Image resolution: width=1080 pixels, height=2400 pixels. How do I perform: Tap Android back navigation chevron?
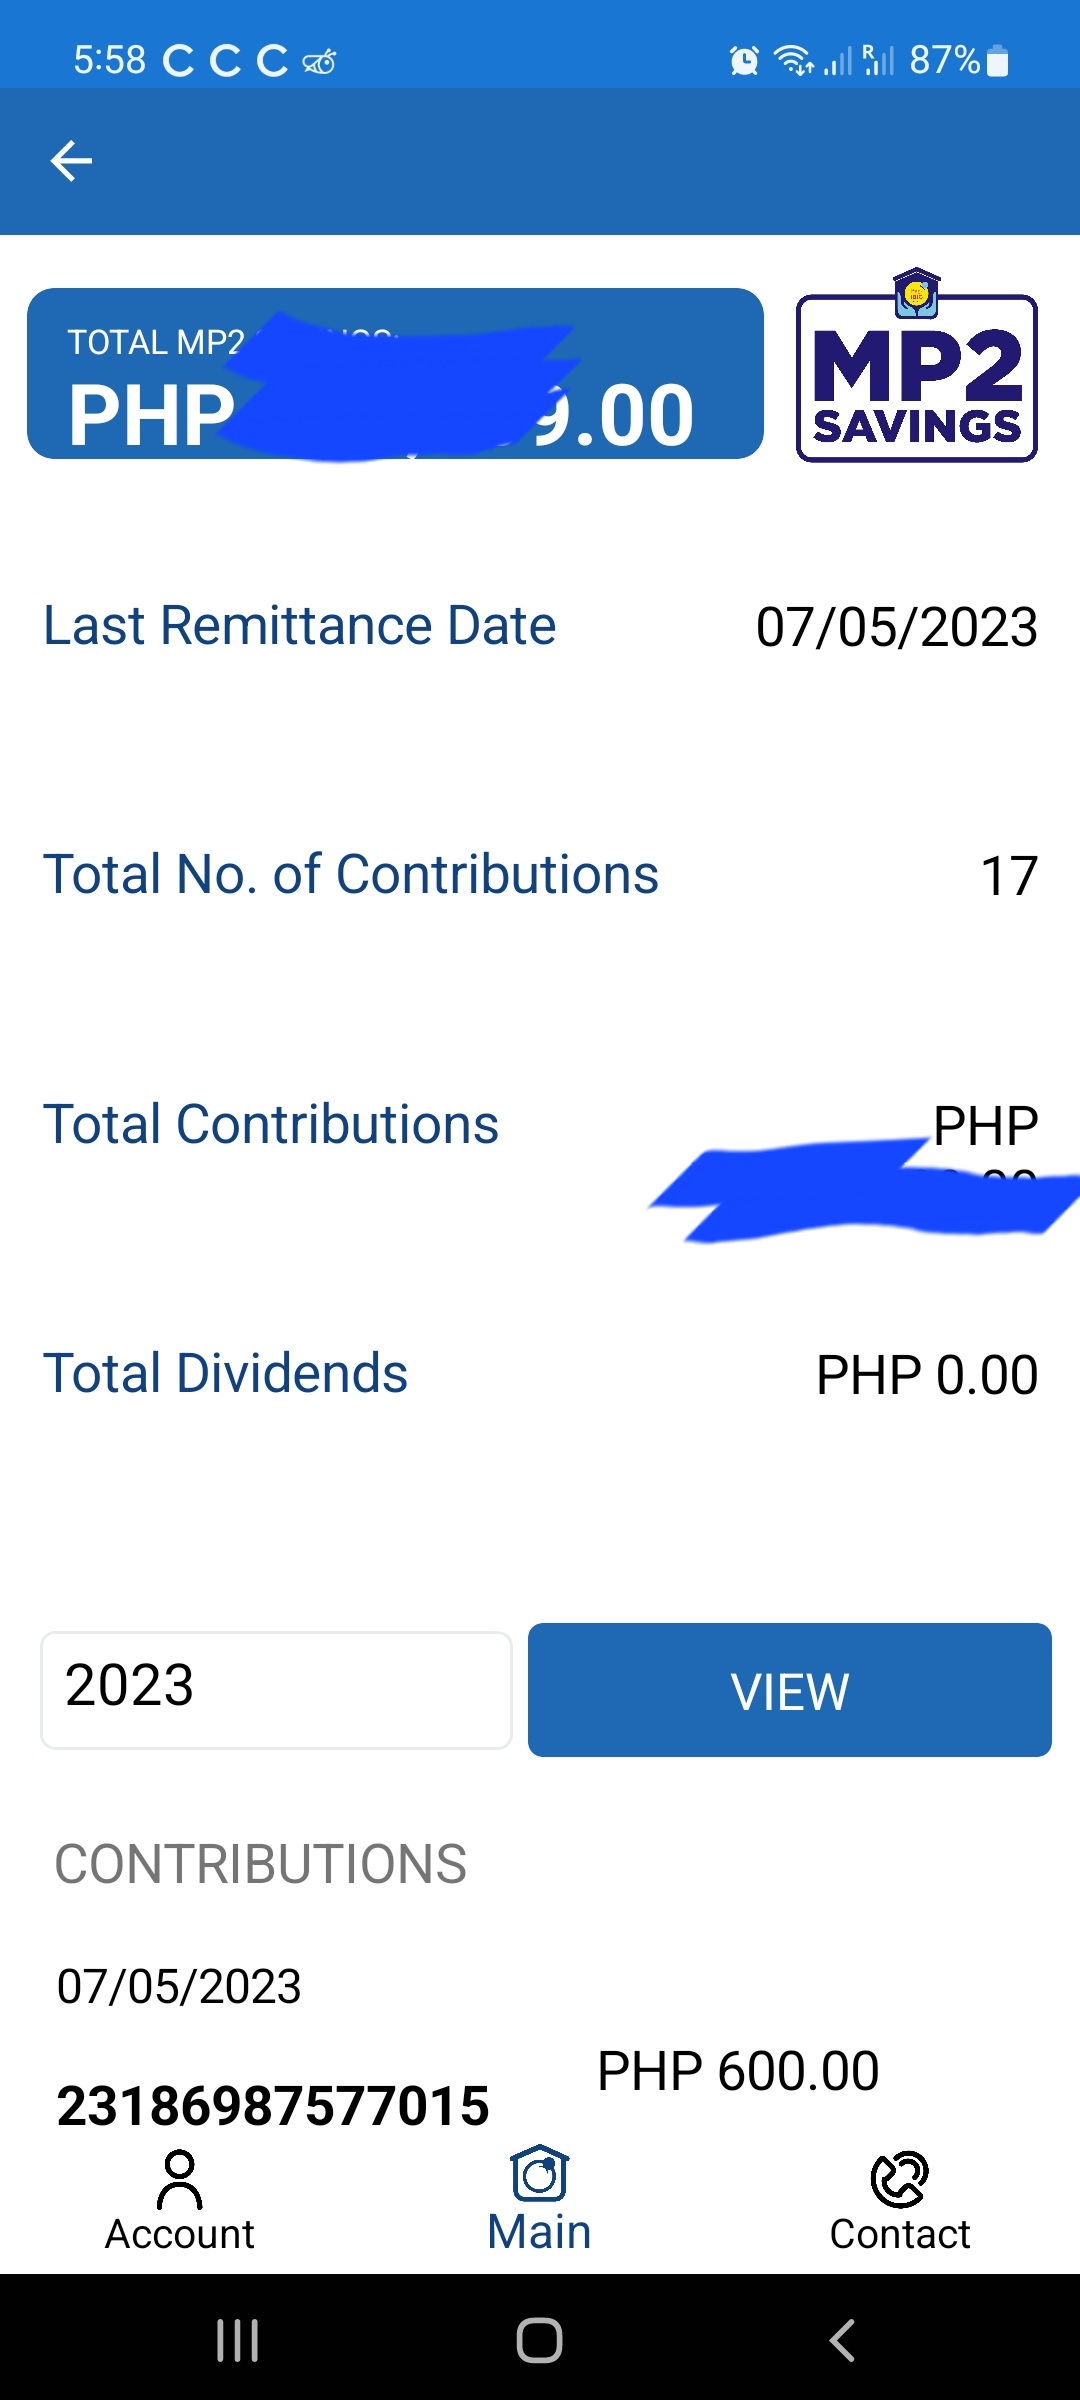click(842, 2340)
